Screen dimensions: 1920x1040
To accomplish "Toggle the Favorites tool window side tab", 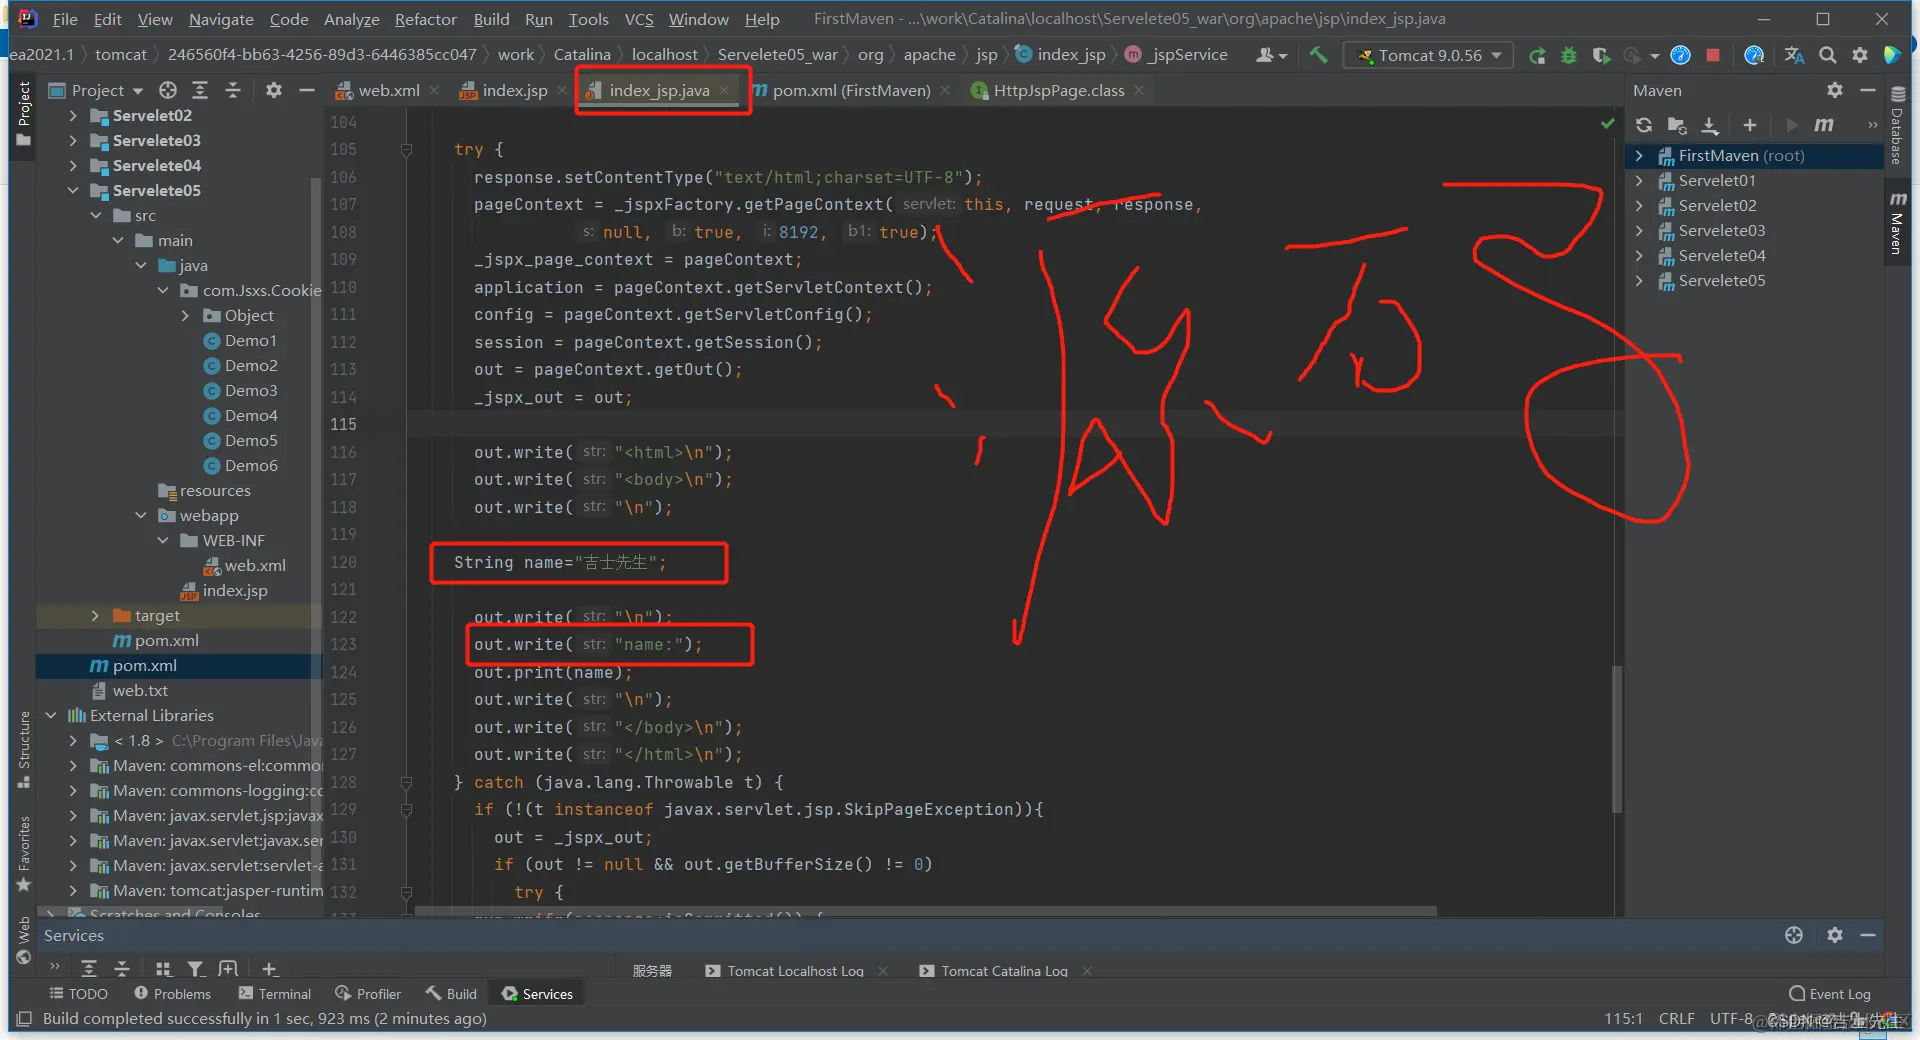I will point(23,853).
